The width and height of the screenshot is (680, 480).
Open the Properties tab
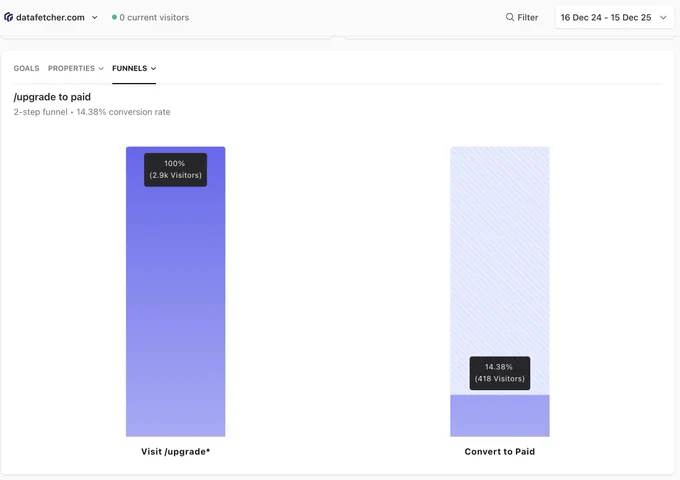coord(76,69)
